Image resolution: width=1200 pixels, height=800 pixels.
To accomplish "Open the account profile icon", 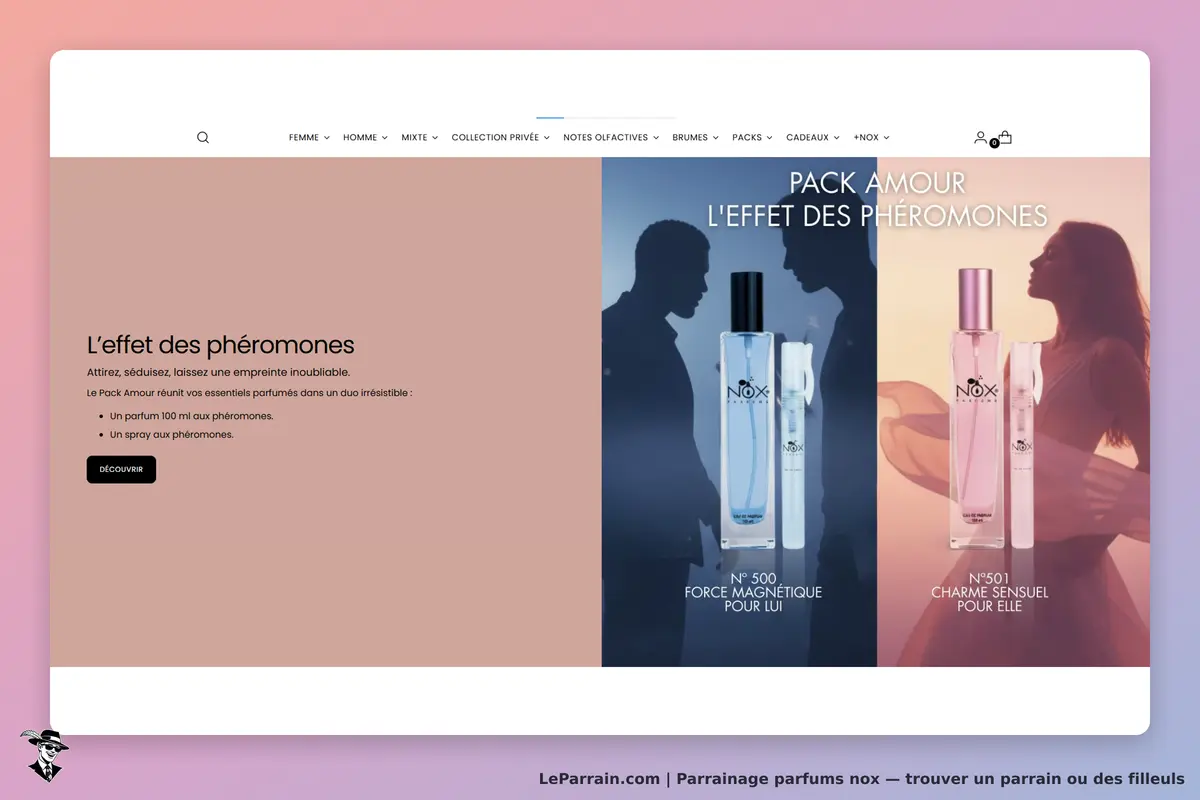I will [980, 137].
